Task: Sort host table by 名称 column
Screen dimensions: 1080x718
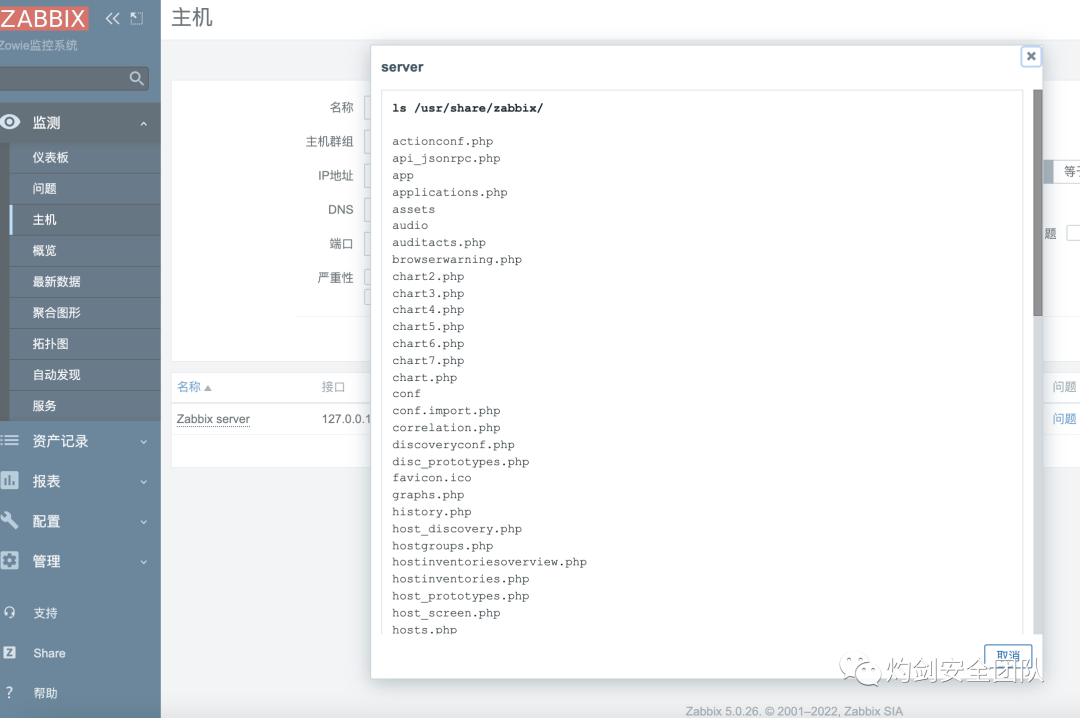Action: pyautogui.click(x=189, y=387)
